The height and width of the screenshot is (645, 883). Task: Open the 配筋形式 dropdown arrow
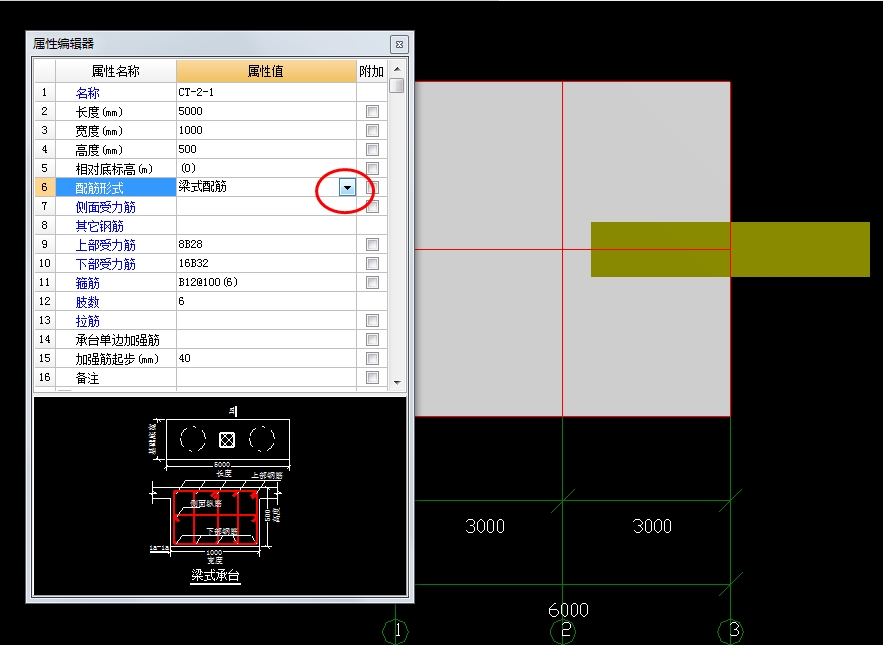click(x=347, y=188)
